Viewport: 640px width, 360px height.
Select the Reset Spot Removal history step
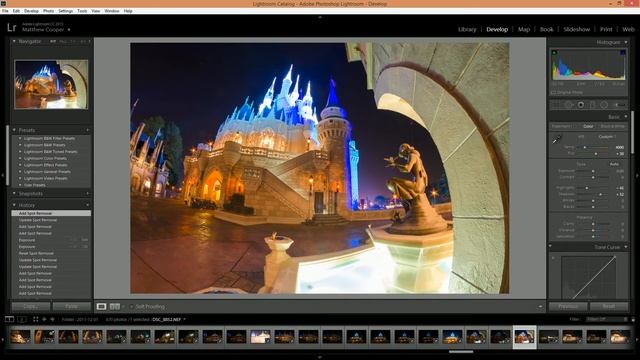(51, 253)
